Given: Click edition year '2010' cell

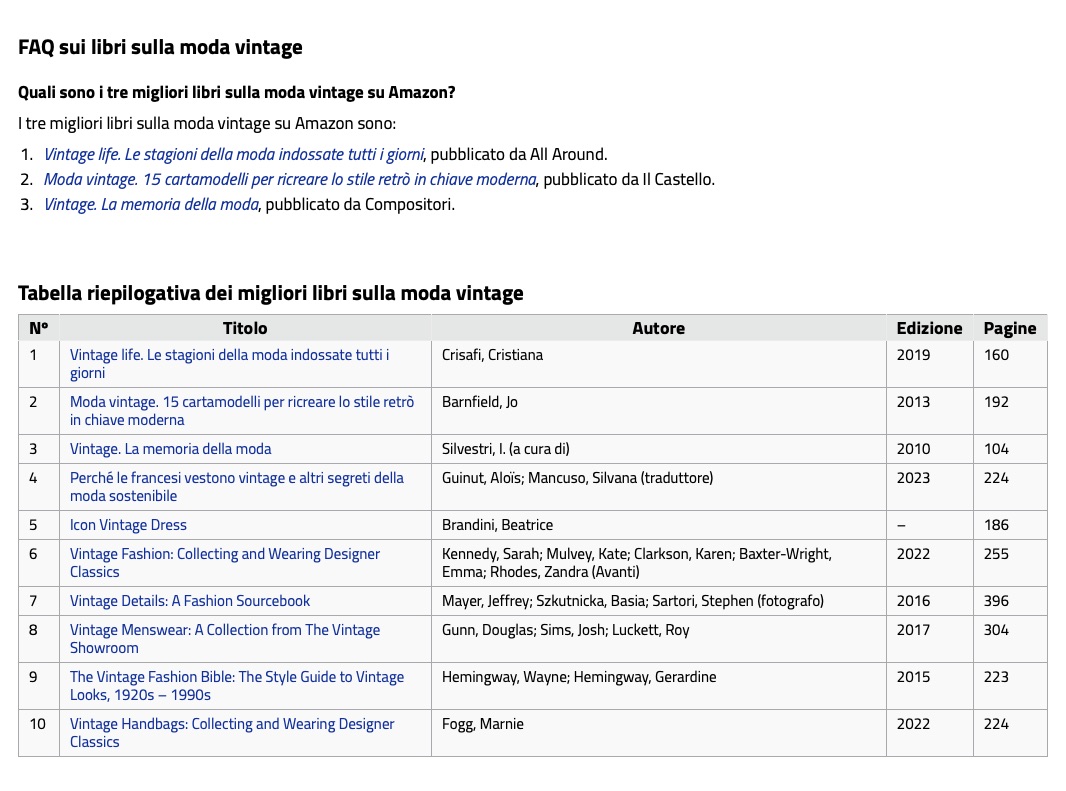Looking at the screenshot, I should coord(929,449).
